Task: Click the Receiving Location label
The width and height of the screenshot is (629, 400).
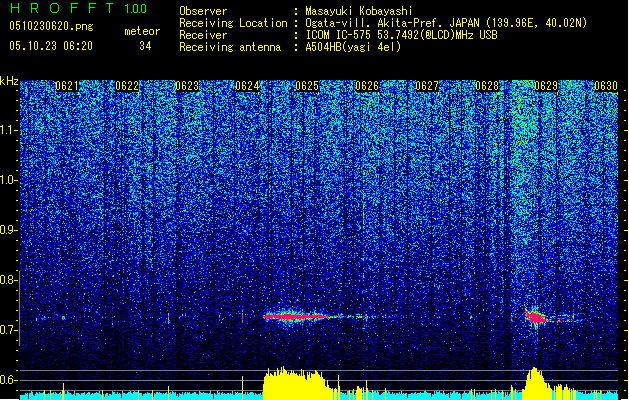Action: [x=233, y=23]
